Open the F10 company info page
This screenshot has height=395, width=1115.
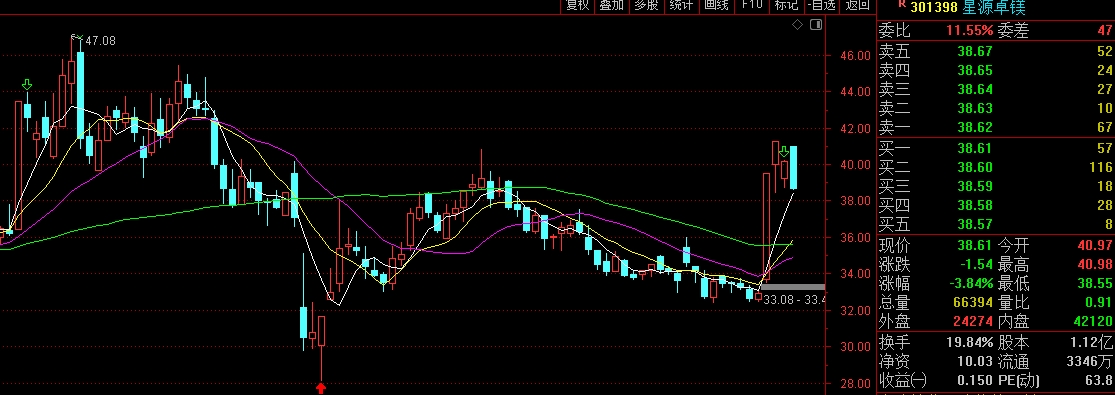pyautogui.click(x=751, y=6)
